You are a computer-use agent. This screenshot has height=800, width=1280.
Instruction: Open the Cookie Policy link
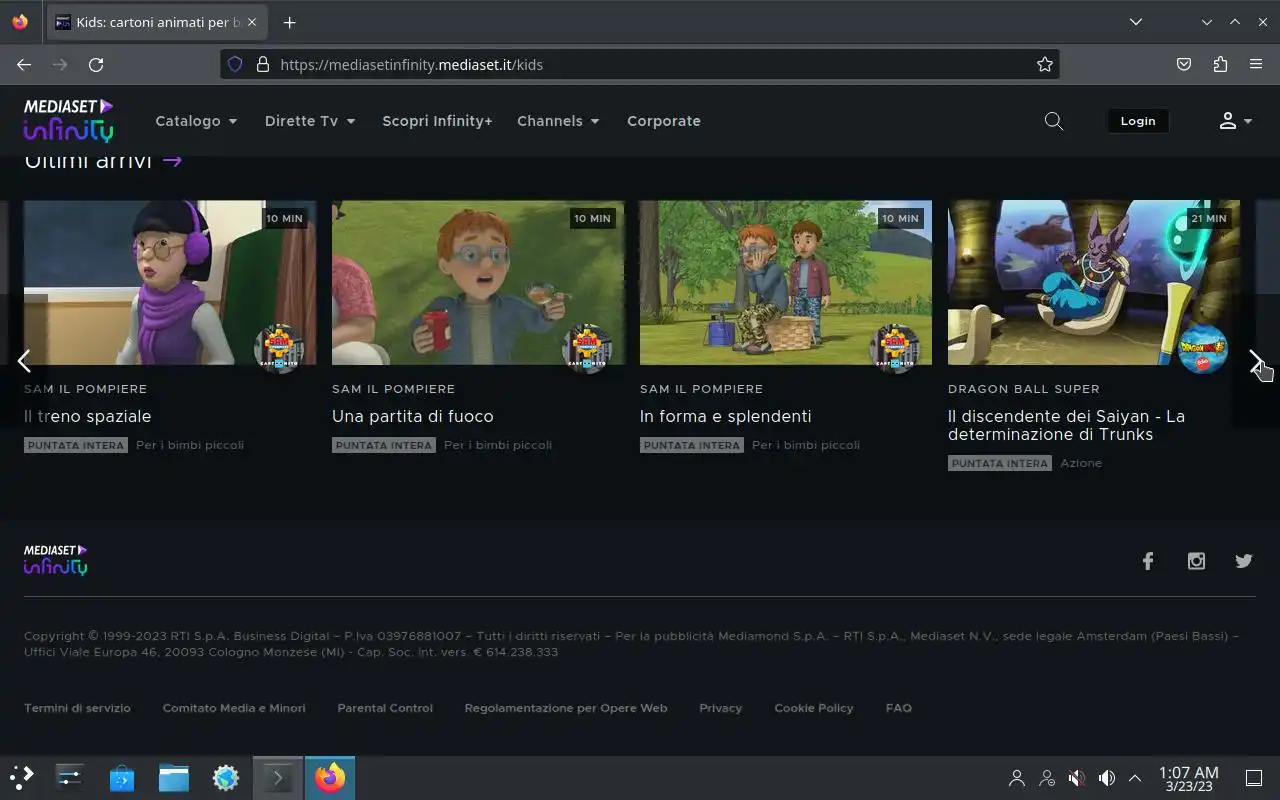pos(814,708)
